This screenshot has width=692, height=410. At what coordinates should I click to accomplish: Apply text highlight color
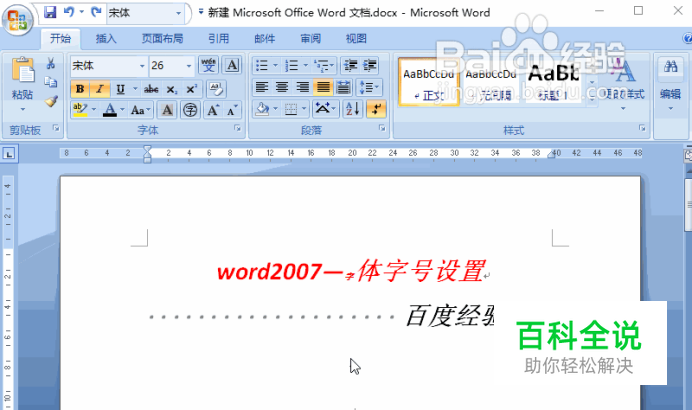(80, 110)
